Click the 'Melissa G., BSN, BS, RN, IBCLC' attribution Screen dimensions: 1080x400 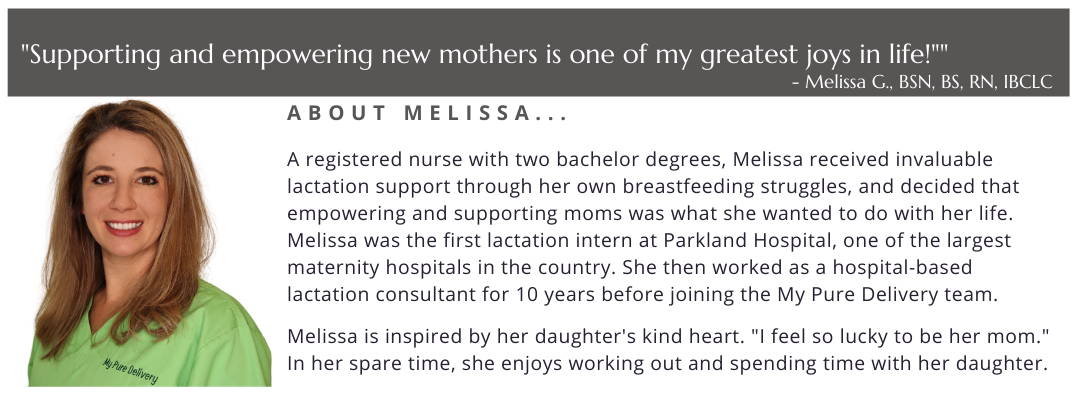(928, 82)
